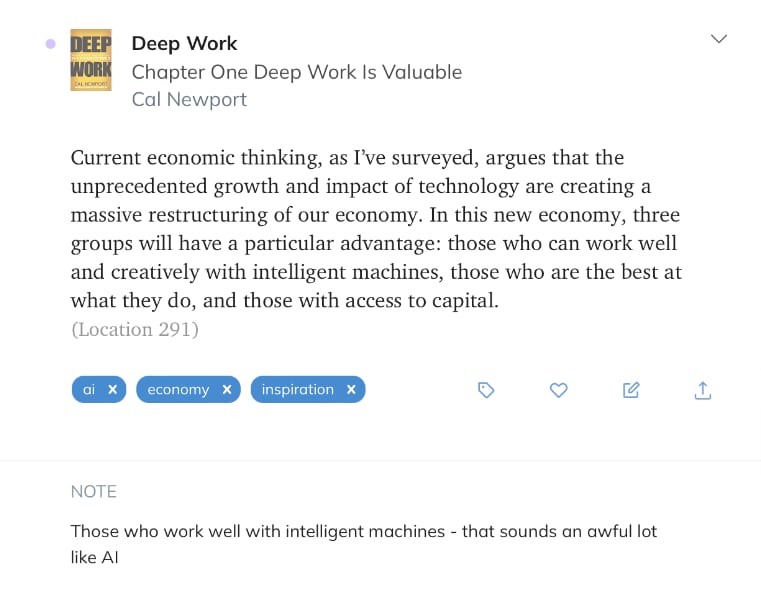Click the edit note pencil icon
This screenshot has width=761, height=599.
[x=631, y=390]
